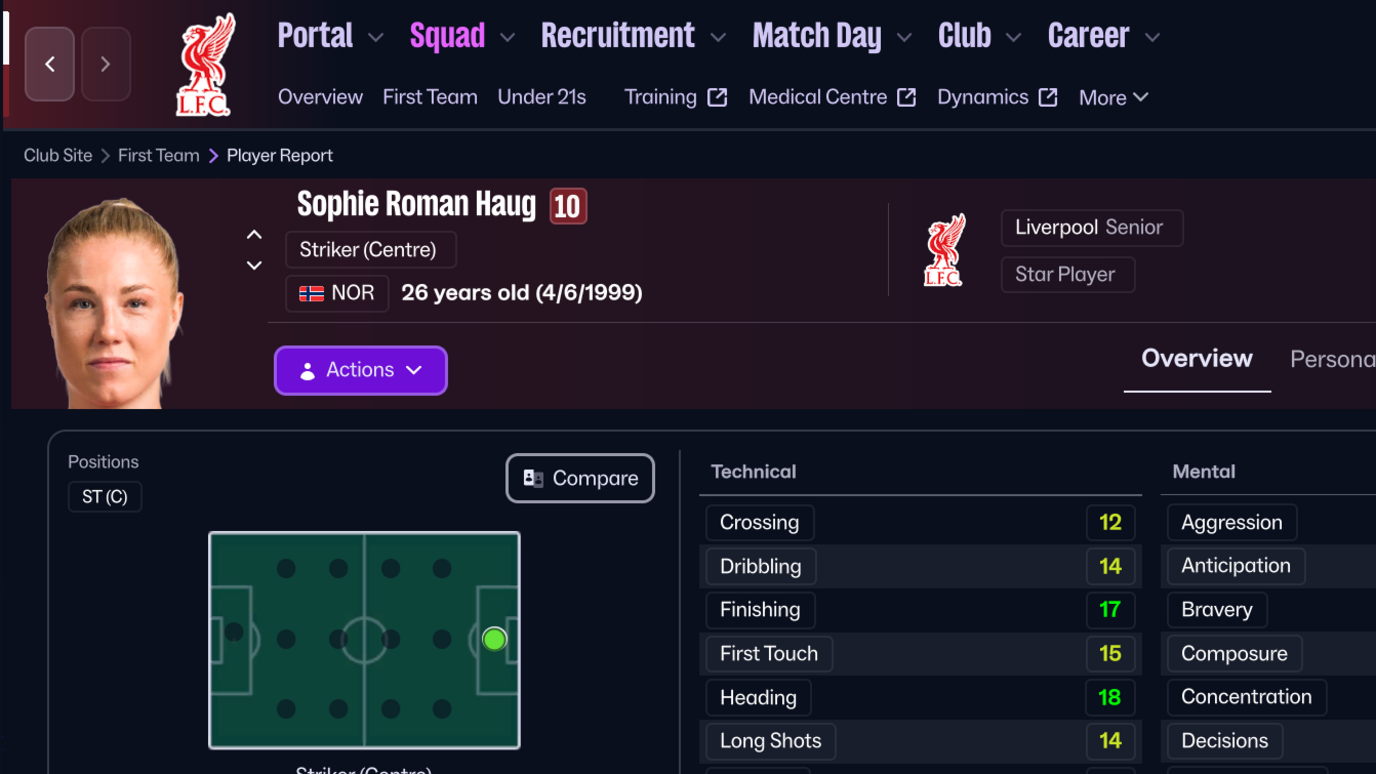The image size is (1376, 774).
Task: Click the up chevron to switch player
Action: tap(254, 233)
